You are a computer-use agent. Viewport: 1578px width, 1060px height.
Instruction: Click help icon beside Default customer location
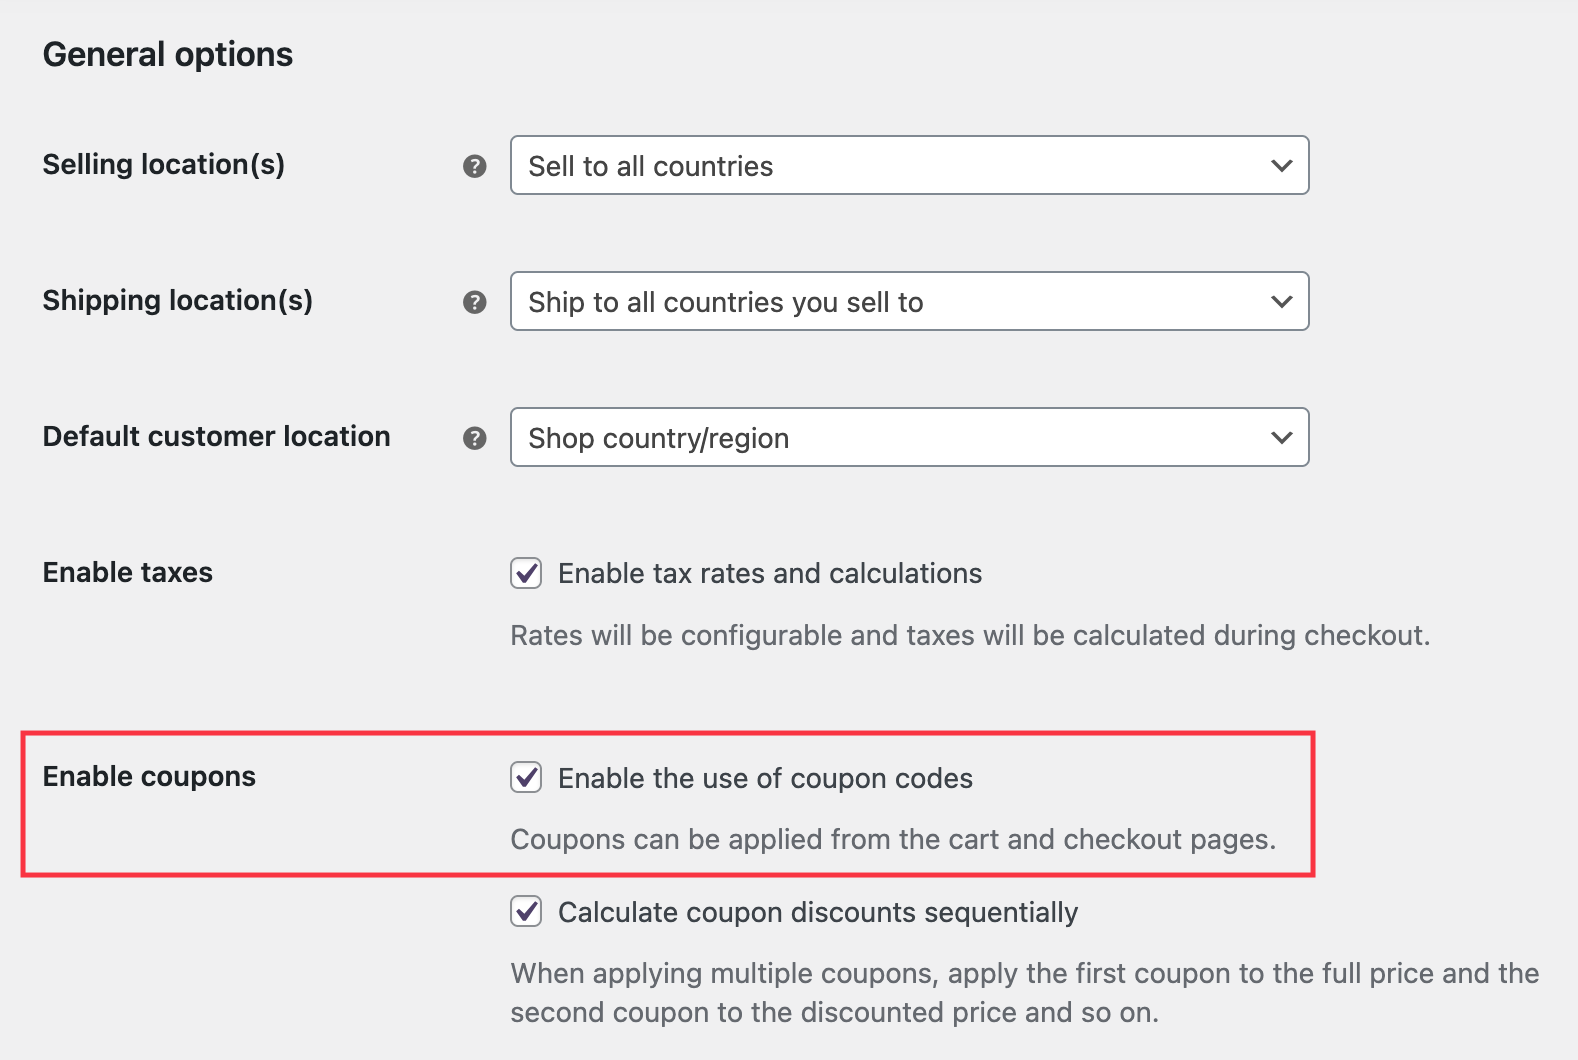tap(475, 438)
